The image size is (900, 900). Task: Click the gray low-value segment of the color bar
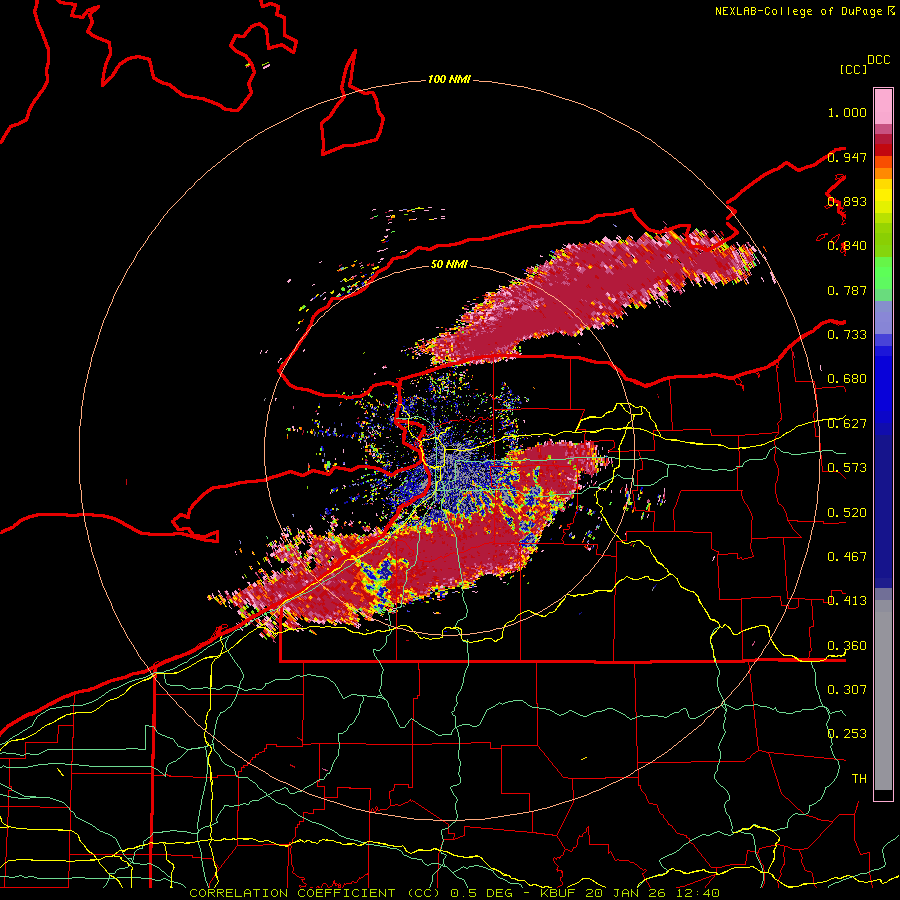(x=883, y=695)
